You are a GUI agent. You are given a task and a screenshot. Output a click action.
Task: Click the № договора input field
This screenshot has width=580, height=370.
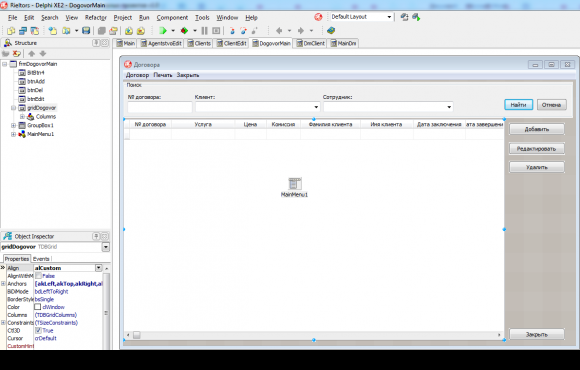click(x=160, y=107)
